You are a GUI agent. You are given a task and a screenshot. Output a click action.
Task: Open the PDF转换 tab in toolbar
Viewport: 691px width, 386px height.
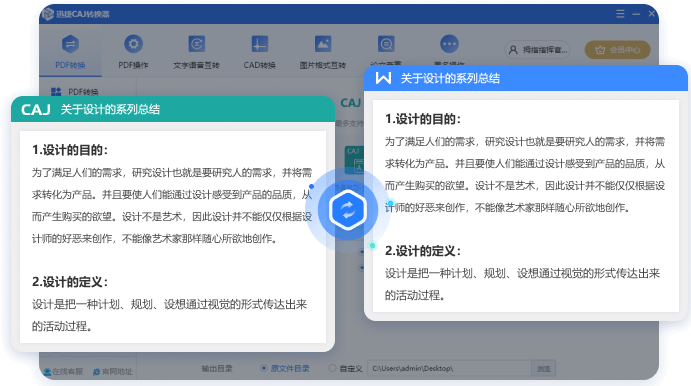click(x=71, y=52)
